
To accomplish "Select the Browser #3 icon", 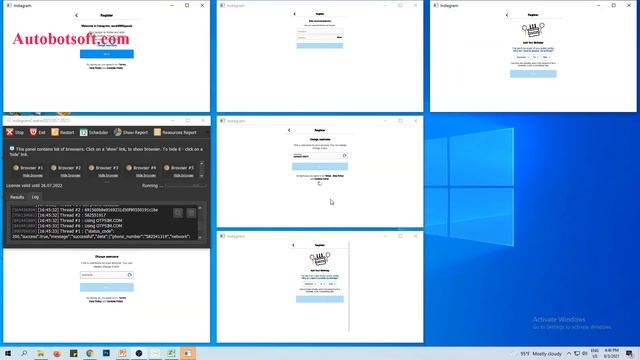I will coord(91,168).
